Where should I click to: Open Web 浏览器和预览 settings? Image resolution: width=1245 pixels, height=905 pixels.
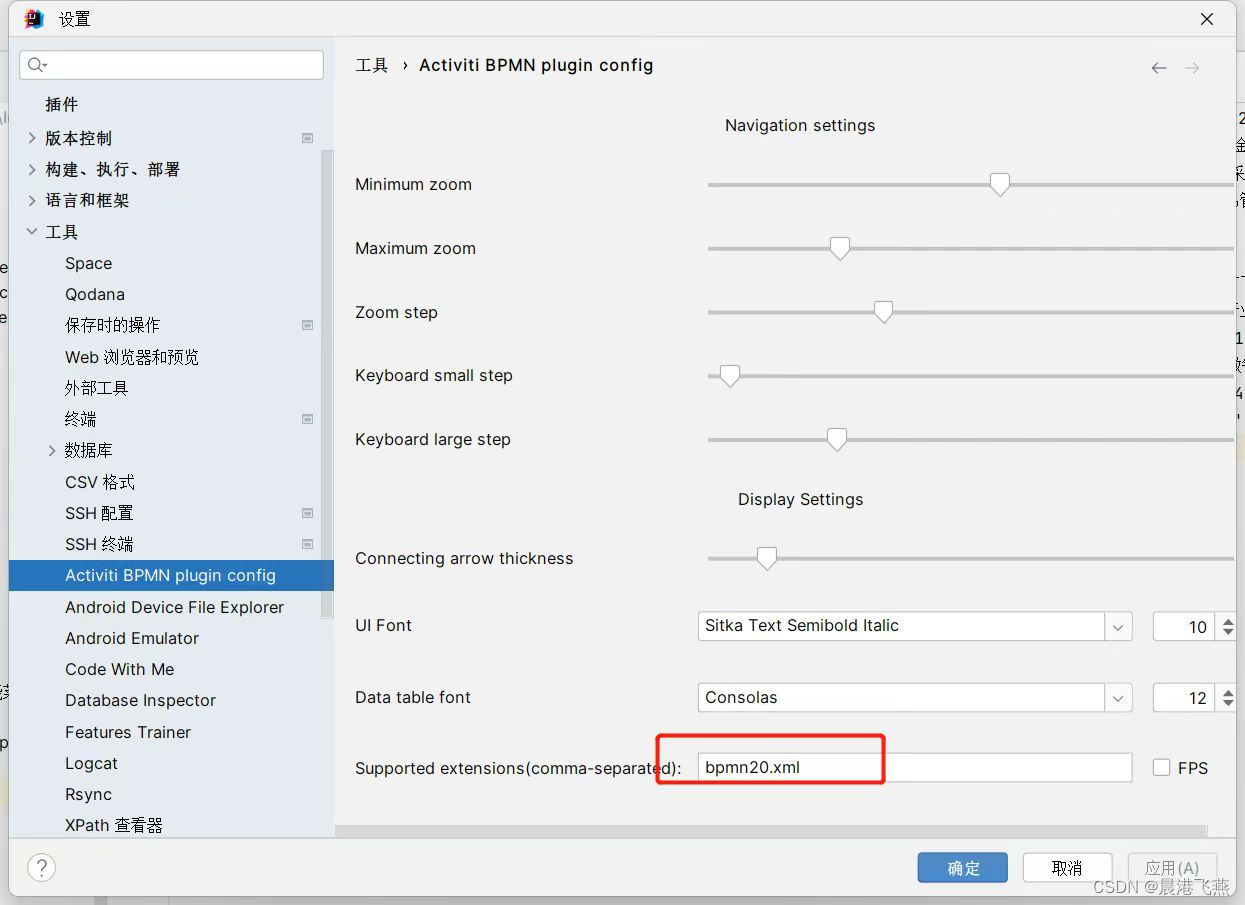132,357
